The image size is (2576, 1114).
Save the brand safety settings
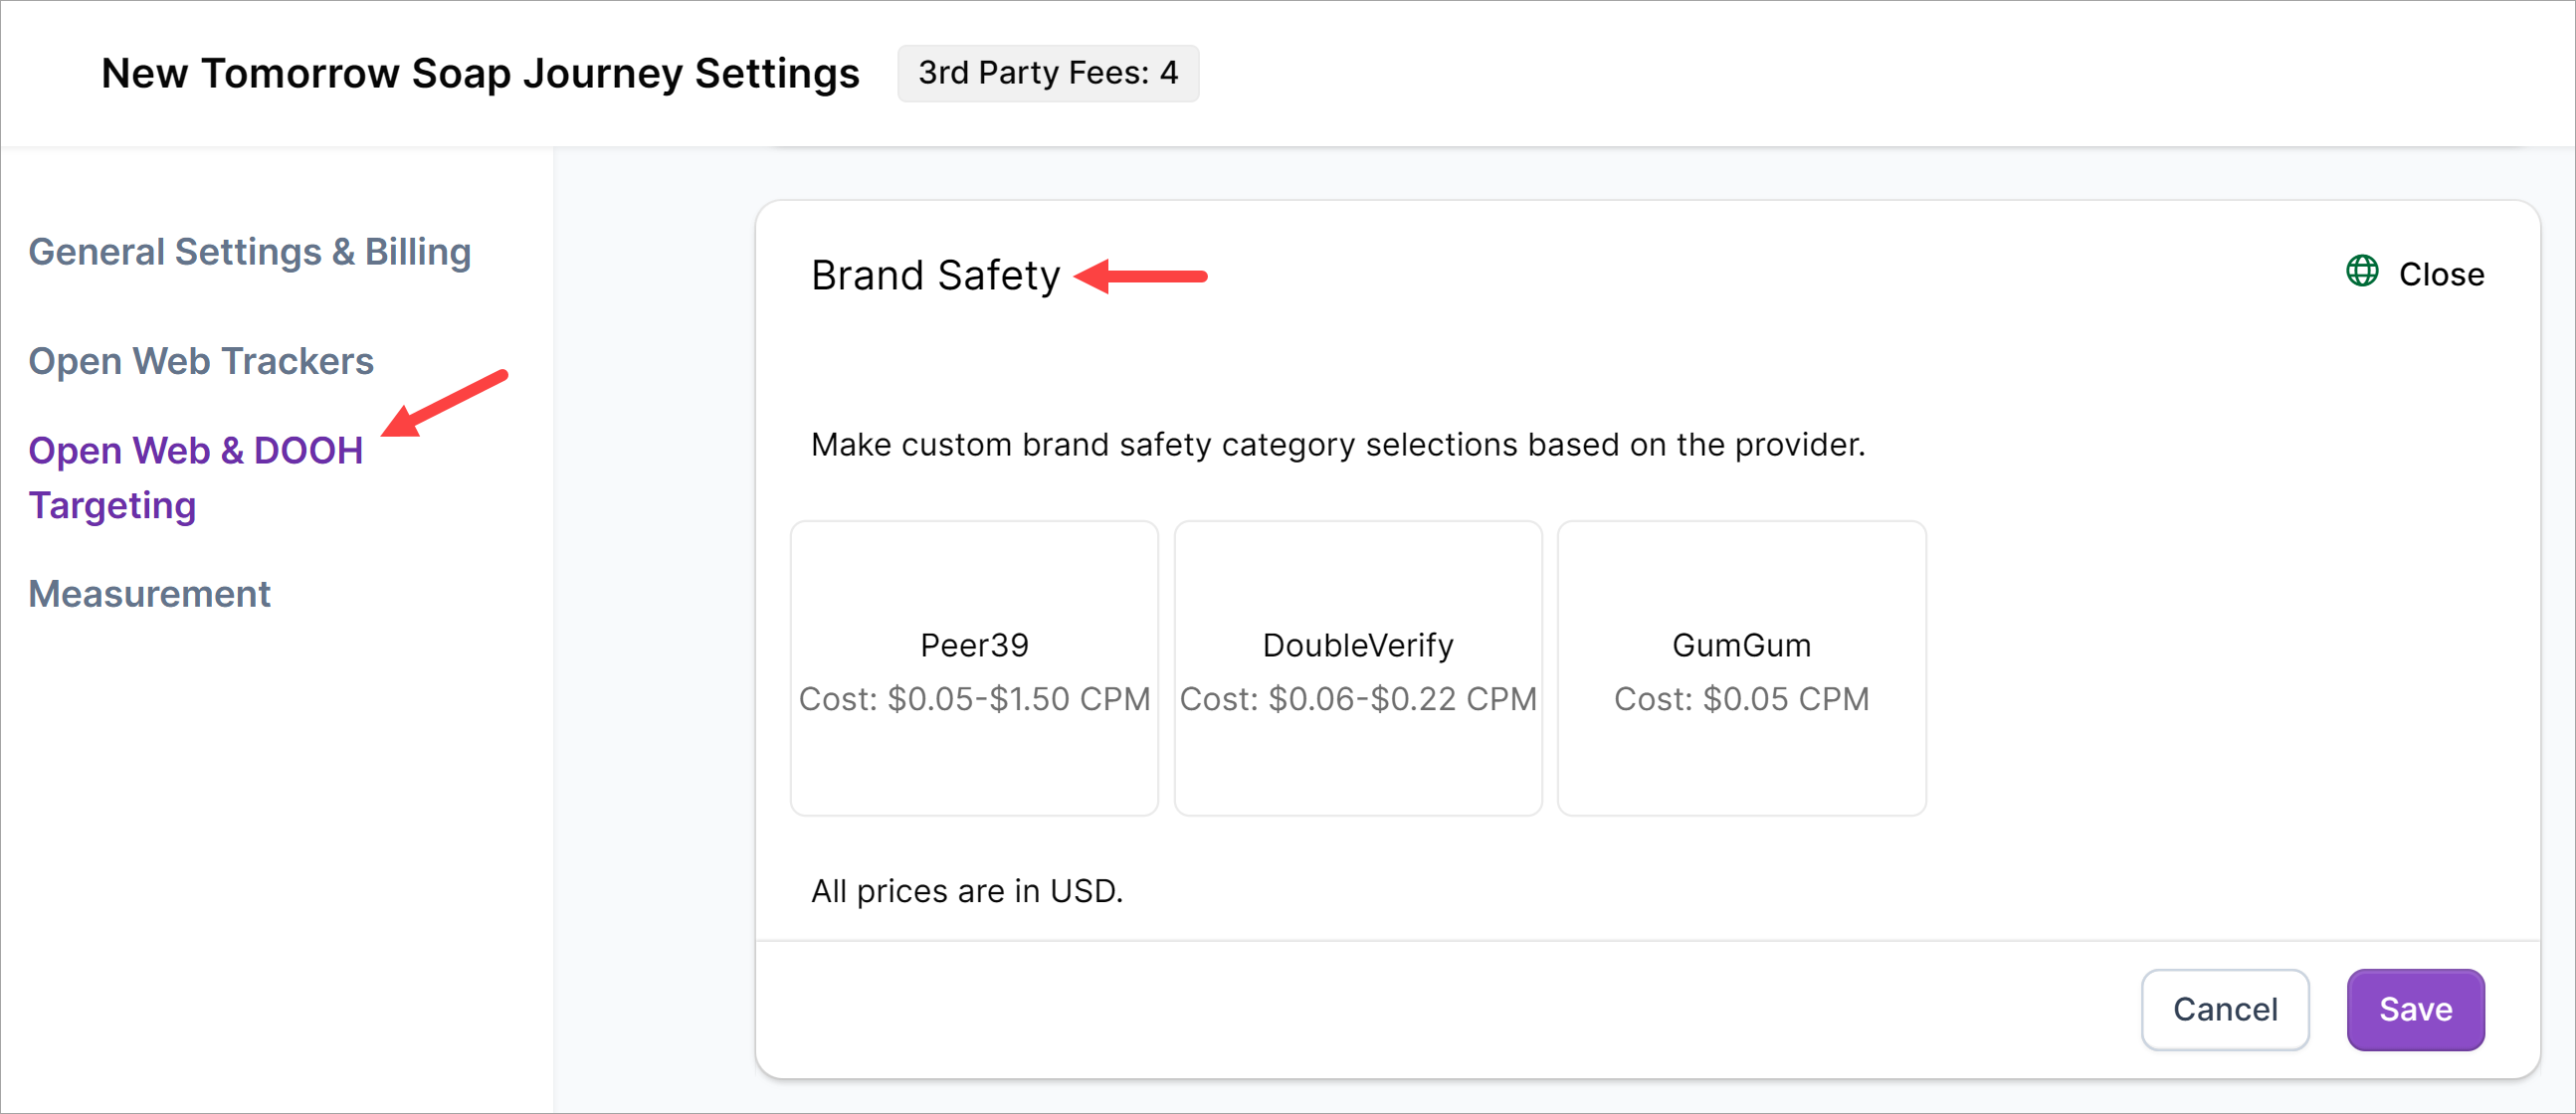tap(2414, 1009)
